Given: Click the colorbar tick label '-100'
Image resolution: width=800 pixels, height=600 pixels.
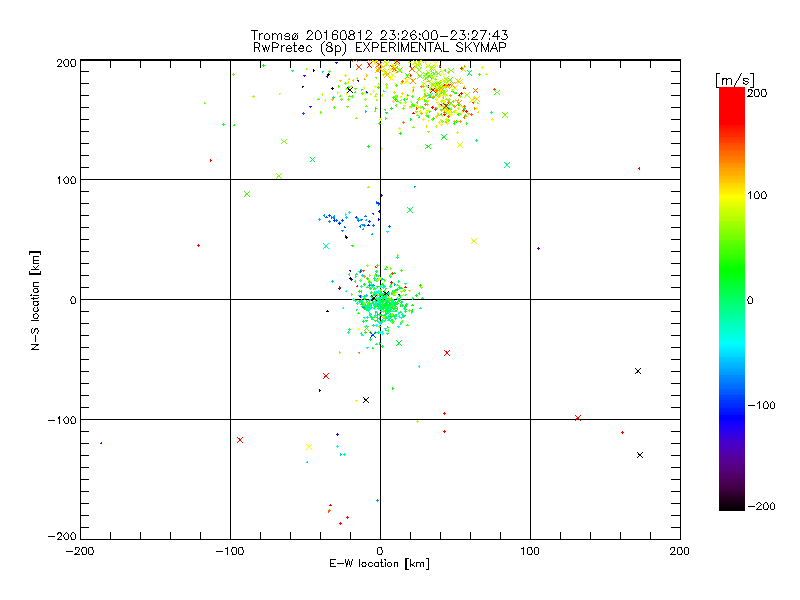Looking at the screenshot, I should point(761,405).
